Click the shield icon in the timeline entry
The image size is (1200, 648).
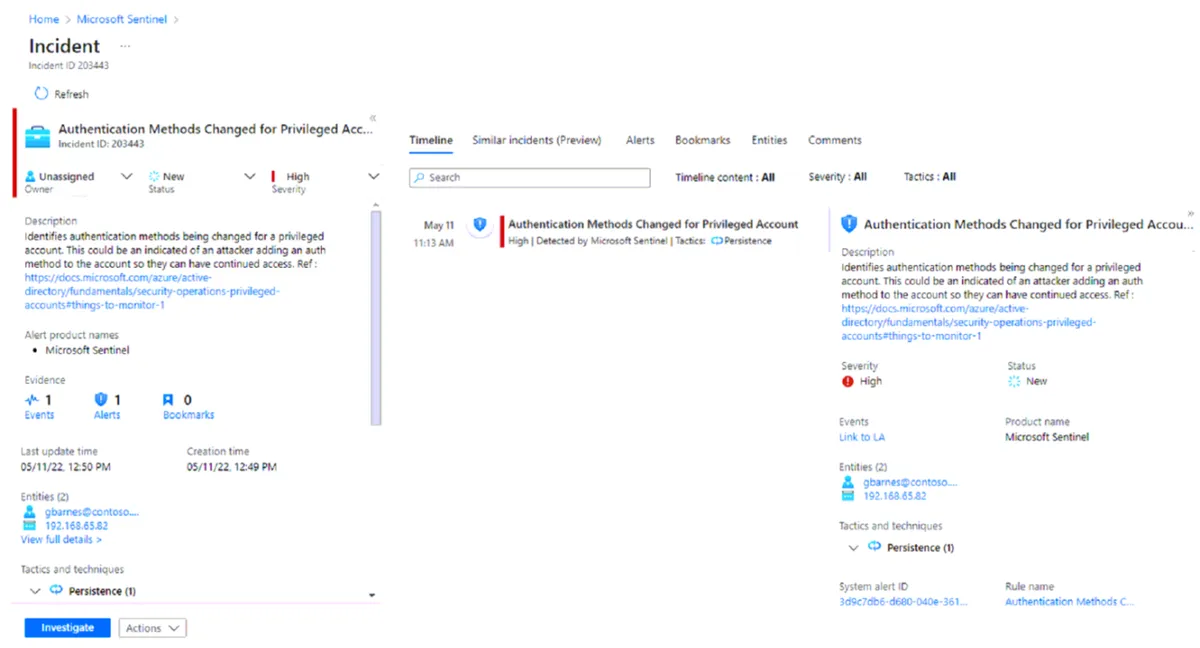point(479,225)
